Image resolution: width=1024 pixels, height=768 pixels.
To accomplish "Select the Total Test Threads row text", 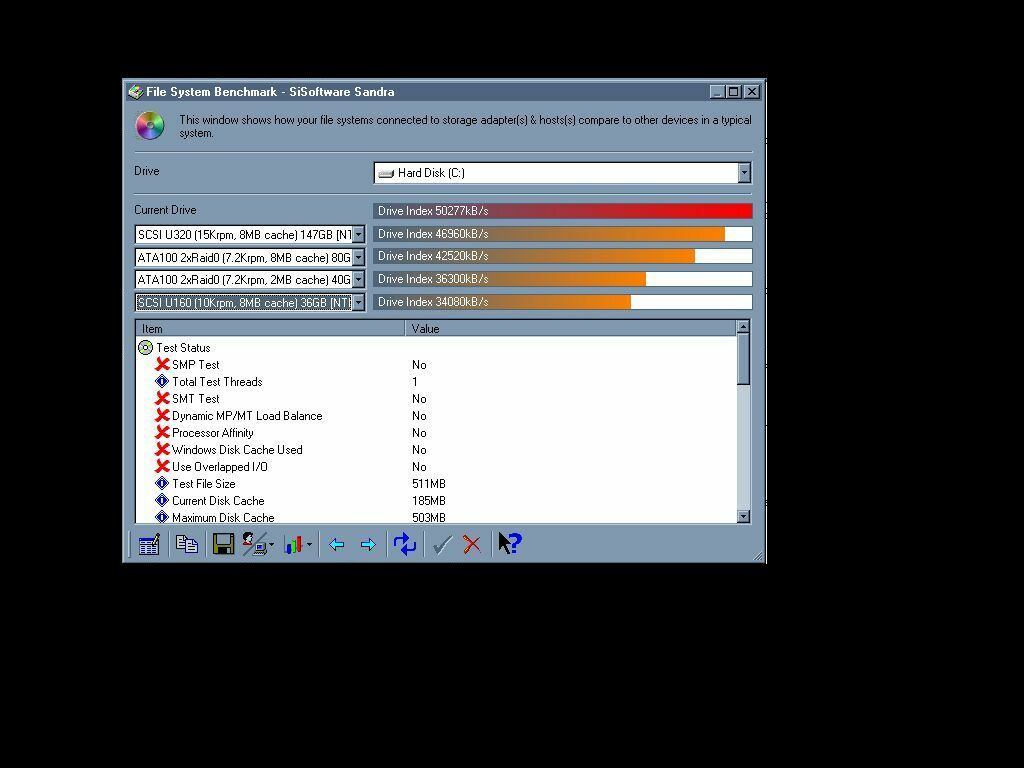I will pyautogui.click(x=217, y=382).
